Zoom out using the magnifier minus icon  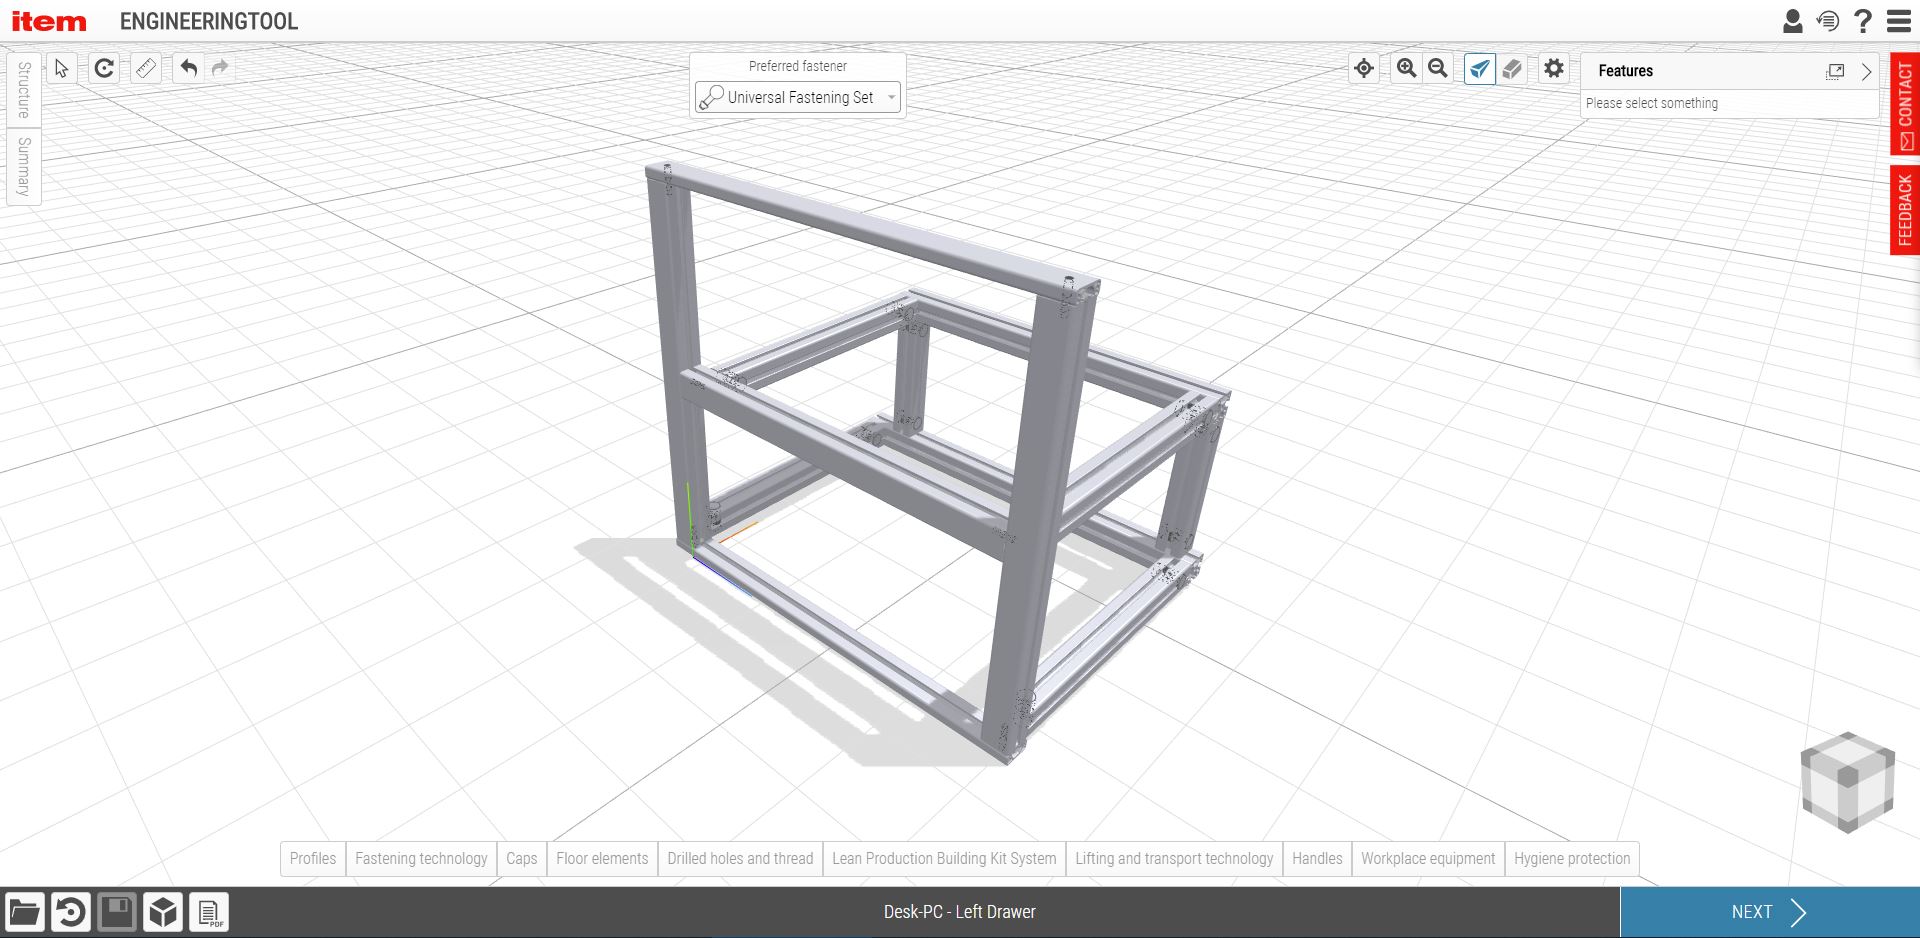point(1438,68)
